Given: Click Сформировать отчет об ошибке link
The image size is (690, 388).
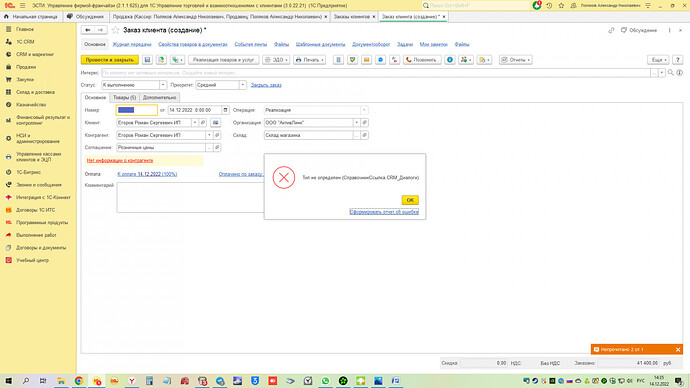Looking at the screenshot, I should pos(384,212).
